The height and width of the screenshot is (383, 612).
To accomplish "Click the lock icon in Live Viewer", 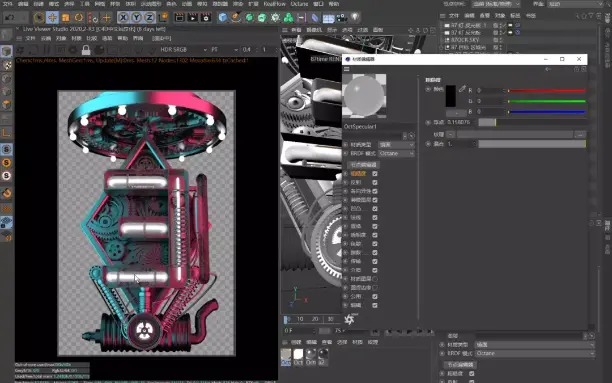I will point(86,50).
